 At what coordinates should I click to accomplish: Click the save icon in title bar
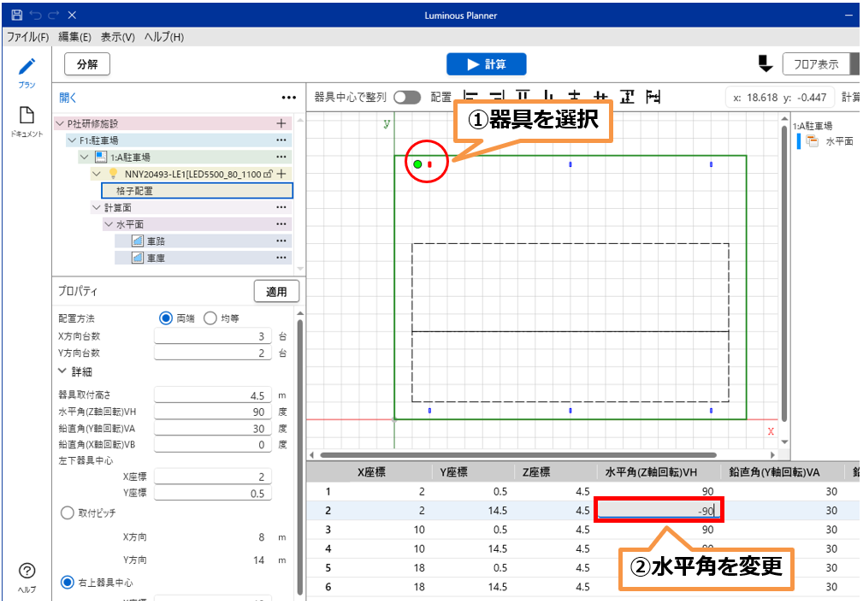pyautogui.click(x=15, y=16)
